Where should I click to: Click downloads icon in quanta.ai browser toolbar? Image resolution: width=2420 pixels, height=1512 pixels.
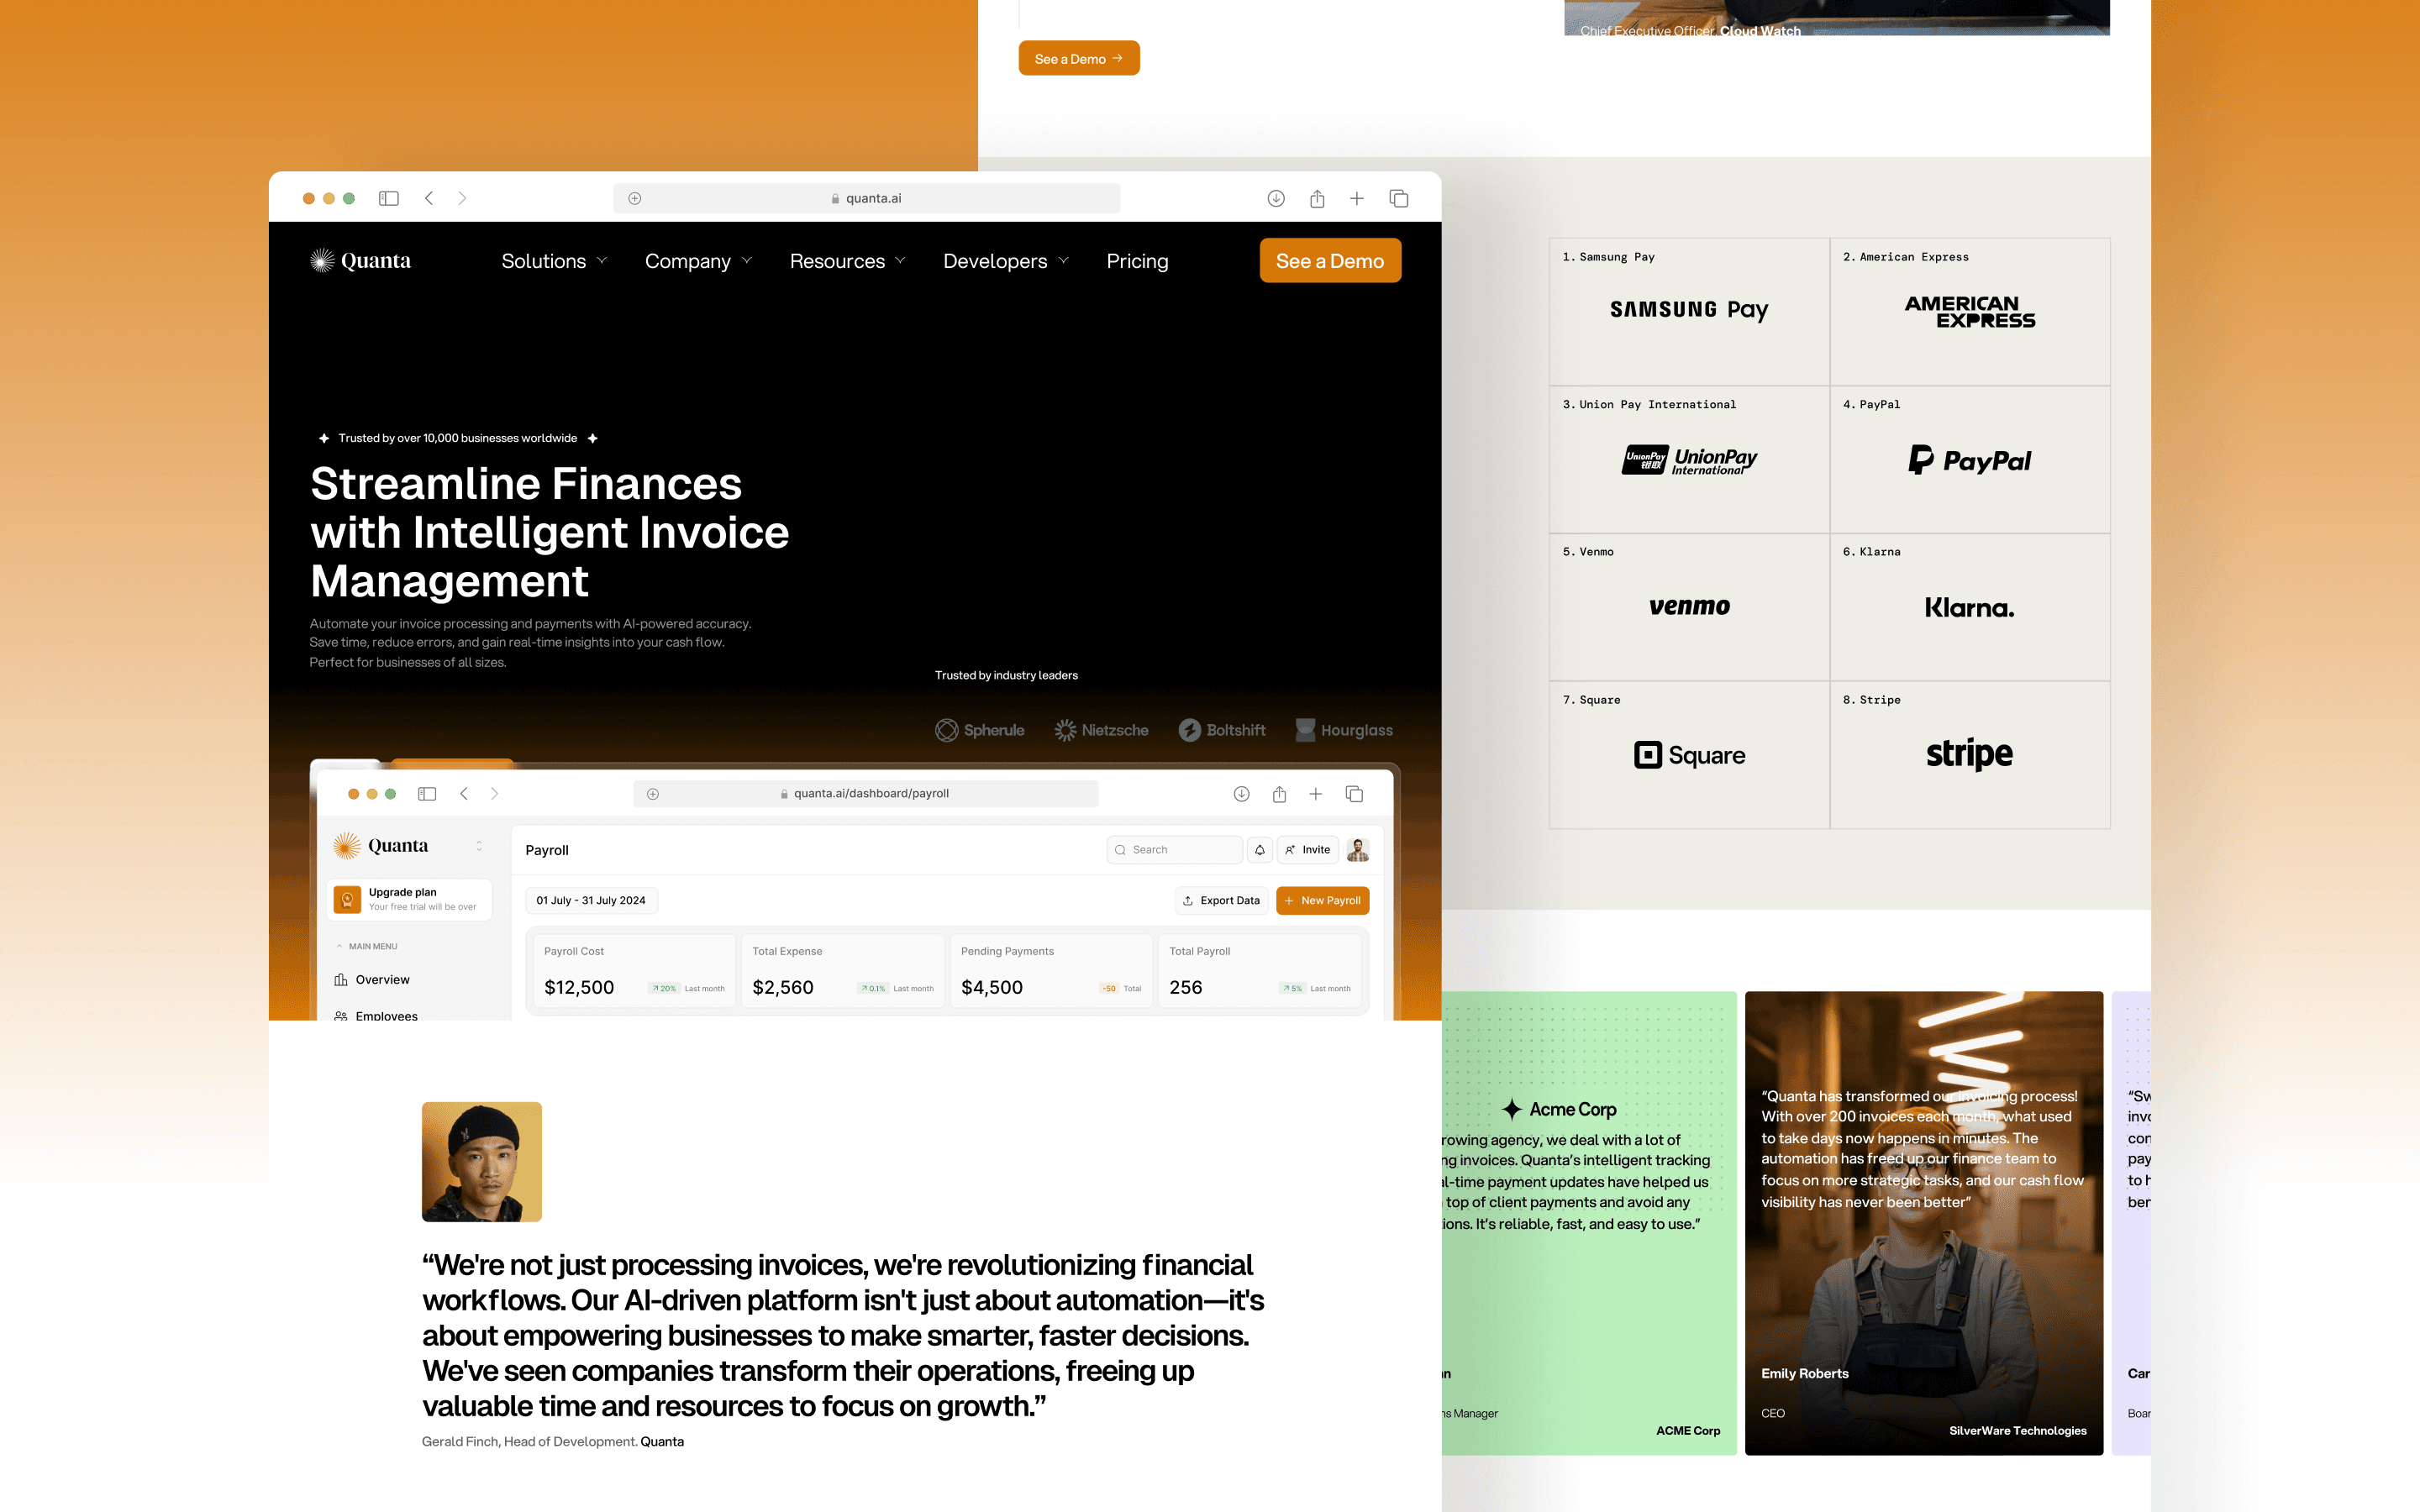click(1276, 198)
